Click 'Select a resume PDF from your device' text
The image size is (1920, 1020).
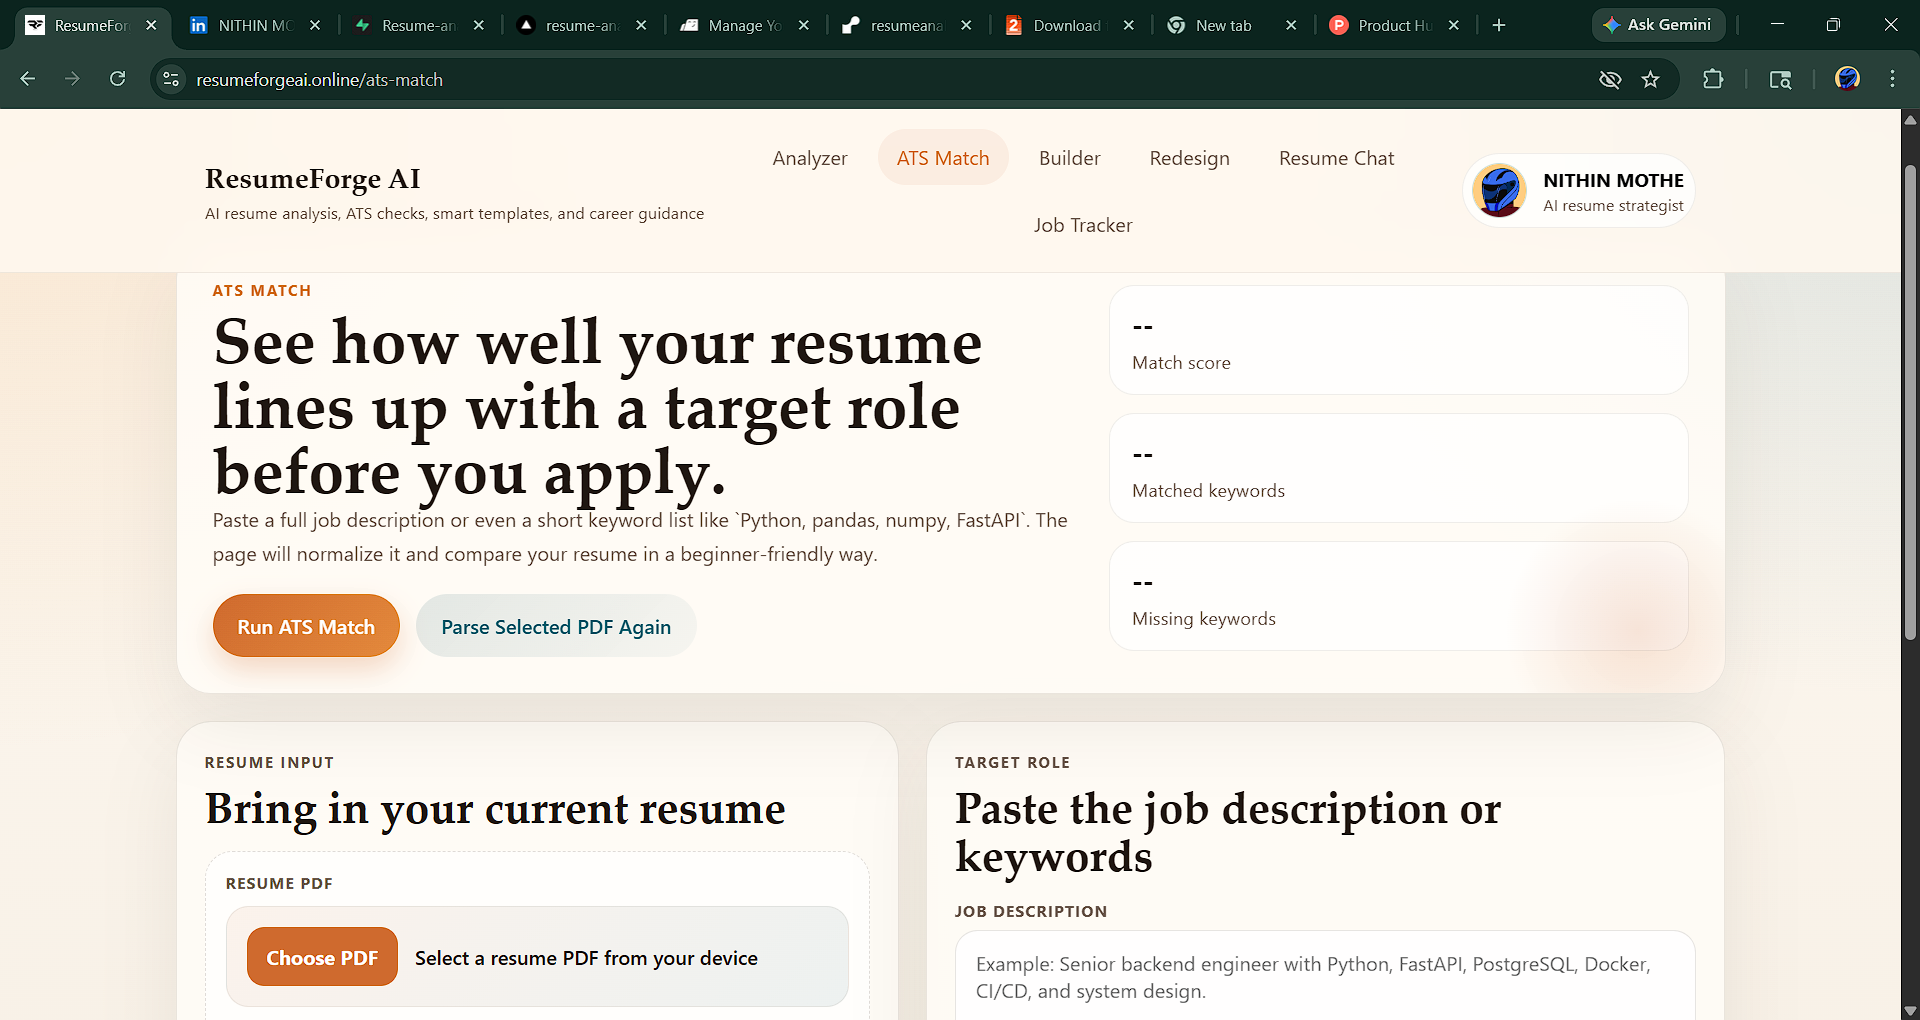586,958
